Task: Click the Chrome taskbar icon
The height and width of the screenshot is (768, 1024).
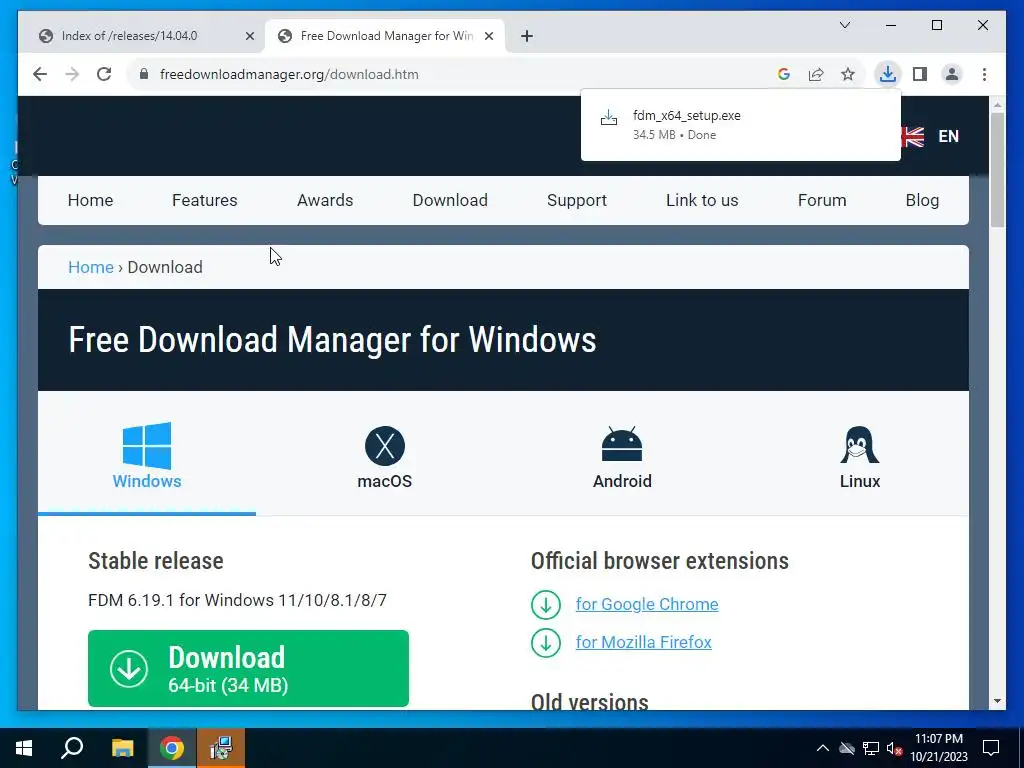Action: click(x=172, y=748)
